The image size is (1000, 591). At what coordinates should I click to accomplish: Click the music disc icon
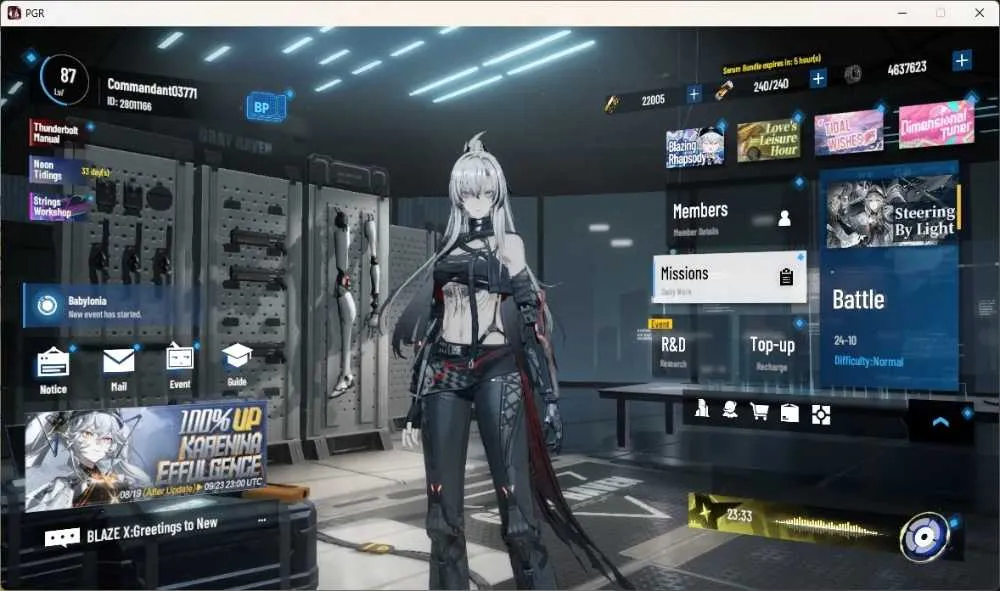pos(924,537)
